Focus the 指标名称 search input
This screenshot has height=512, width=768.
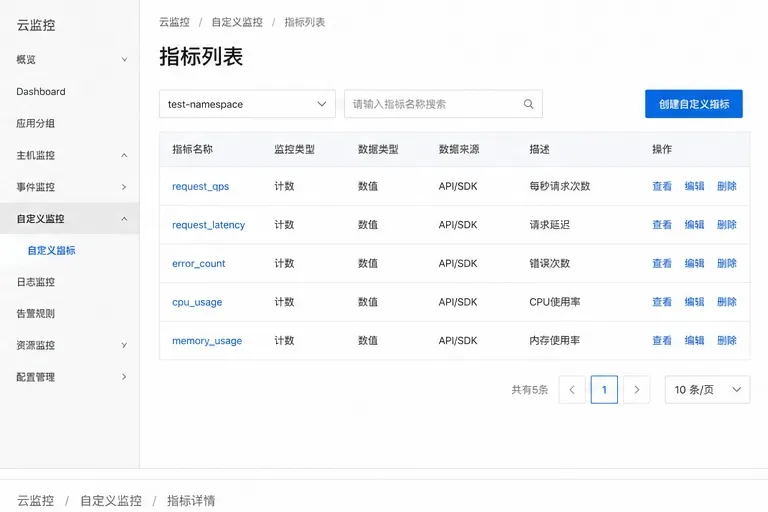[x=443, y=104]
